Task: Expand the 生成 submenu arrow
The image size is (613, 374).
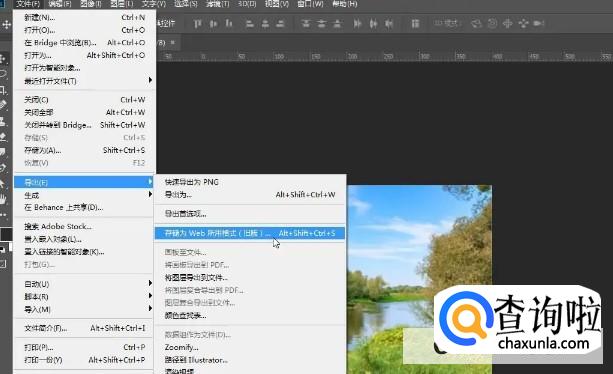Action: [x=150, y=195]
